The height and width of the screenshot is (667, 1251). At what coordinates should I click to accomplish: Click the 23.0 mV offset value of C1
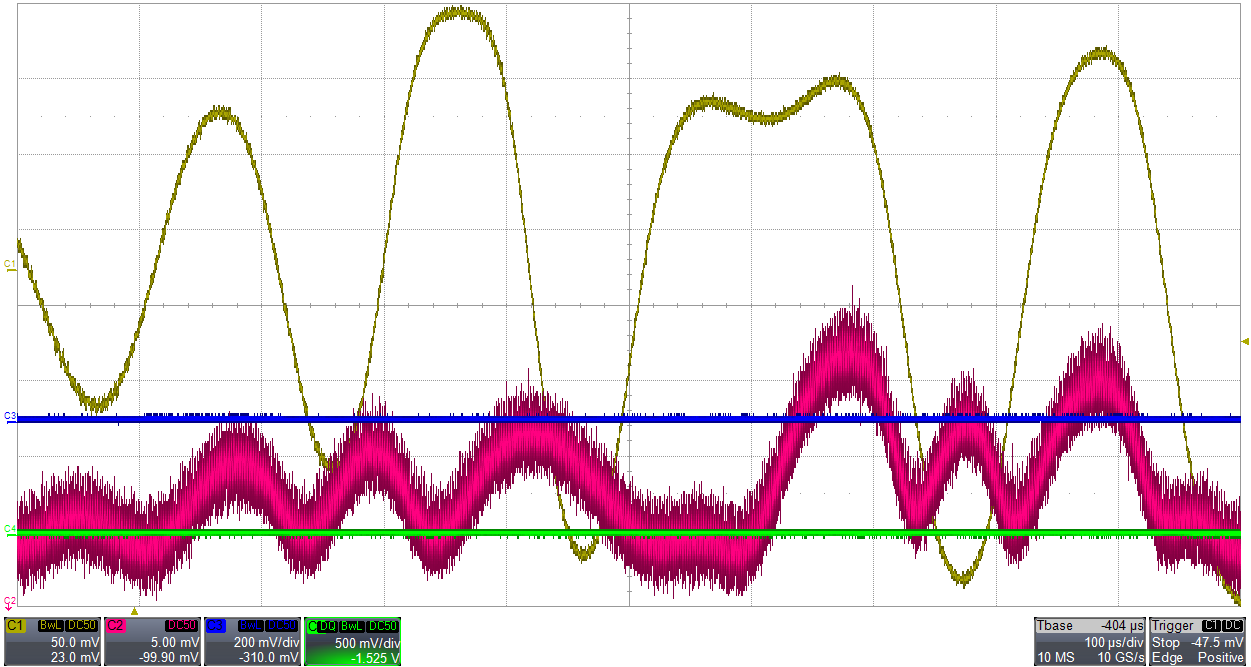[75, 657]
